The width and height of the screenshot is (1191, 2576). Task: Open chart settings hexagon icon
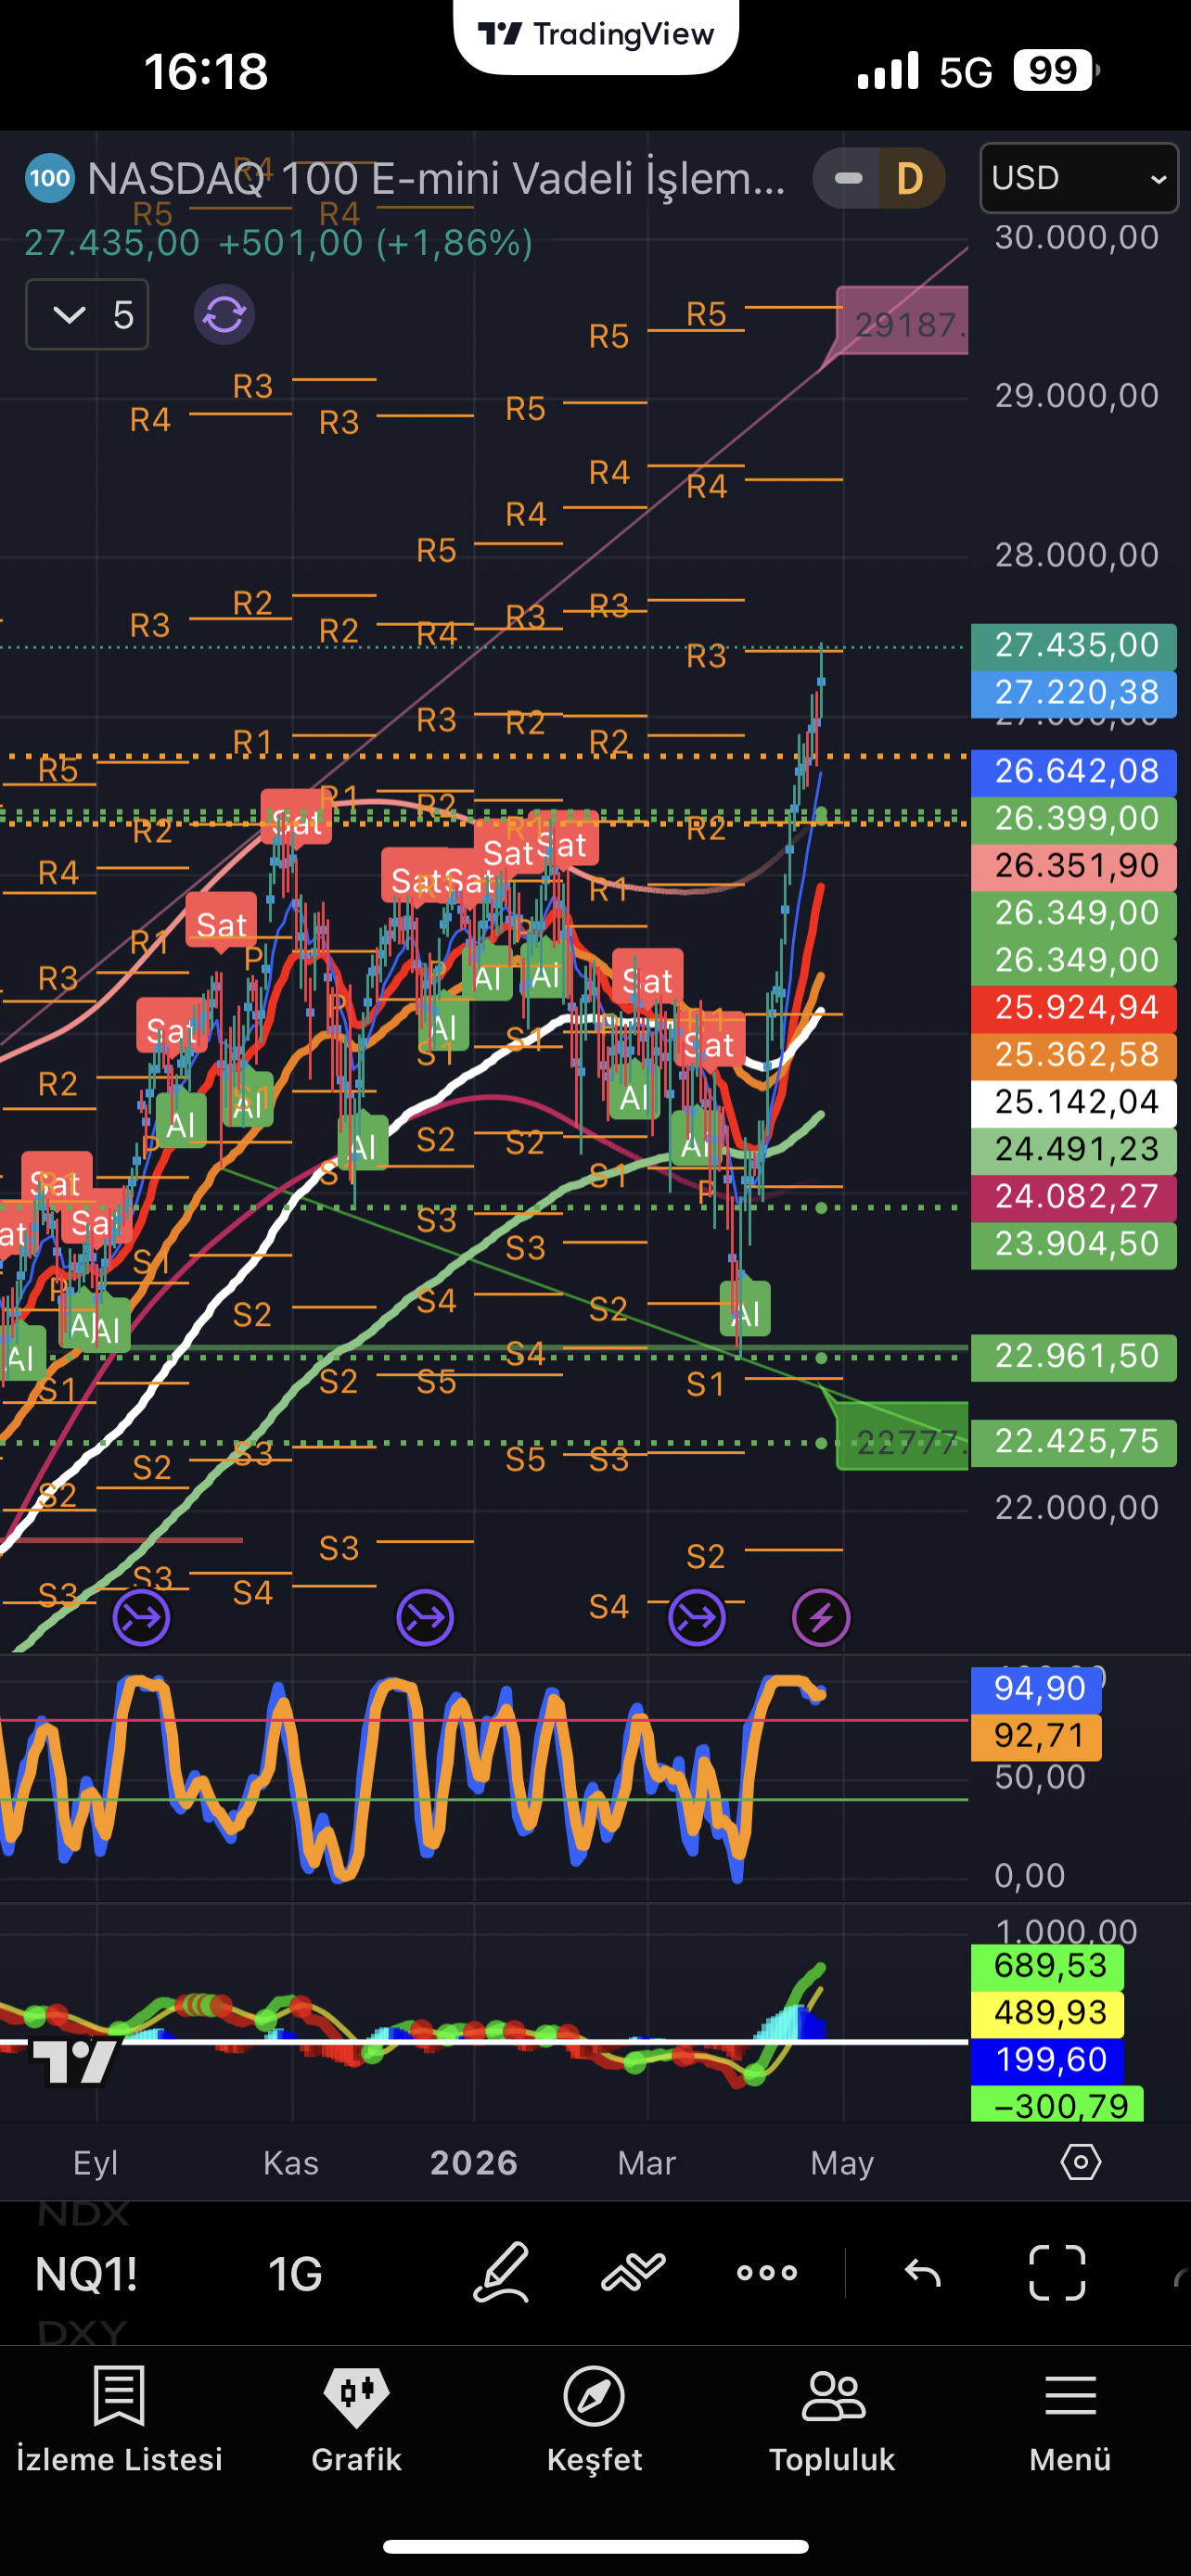[x=1080, y=2162]
